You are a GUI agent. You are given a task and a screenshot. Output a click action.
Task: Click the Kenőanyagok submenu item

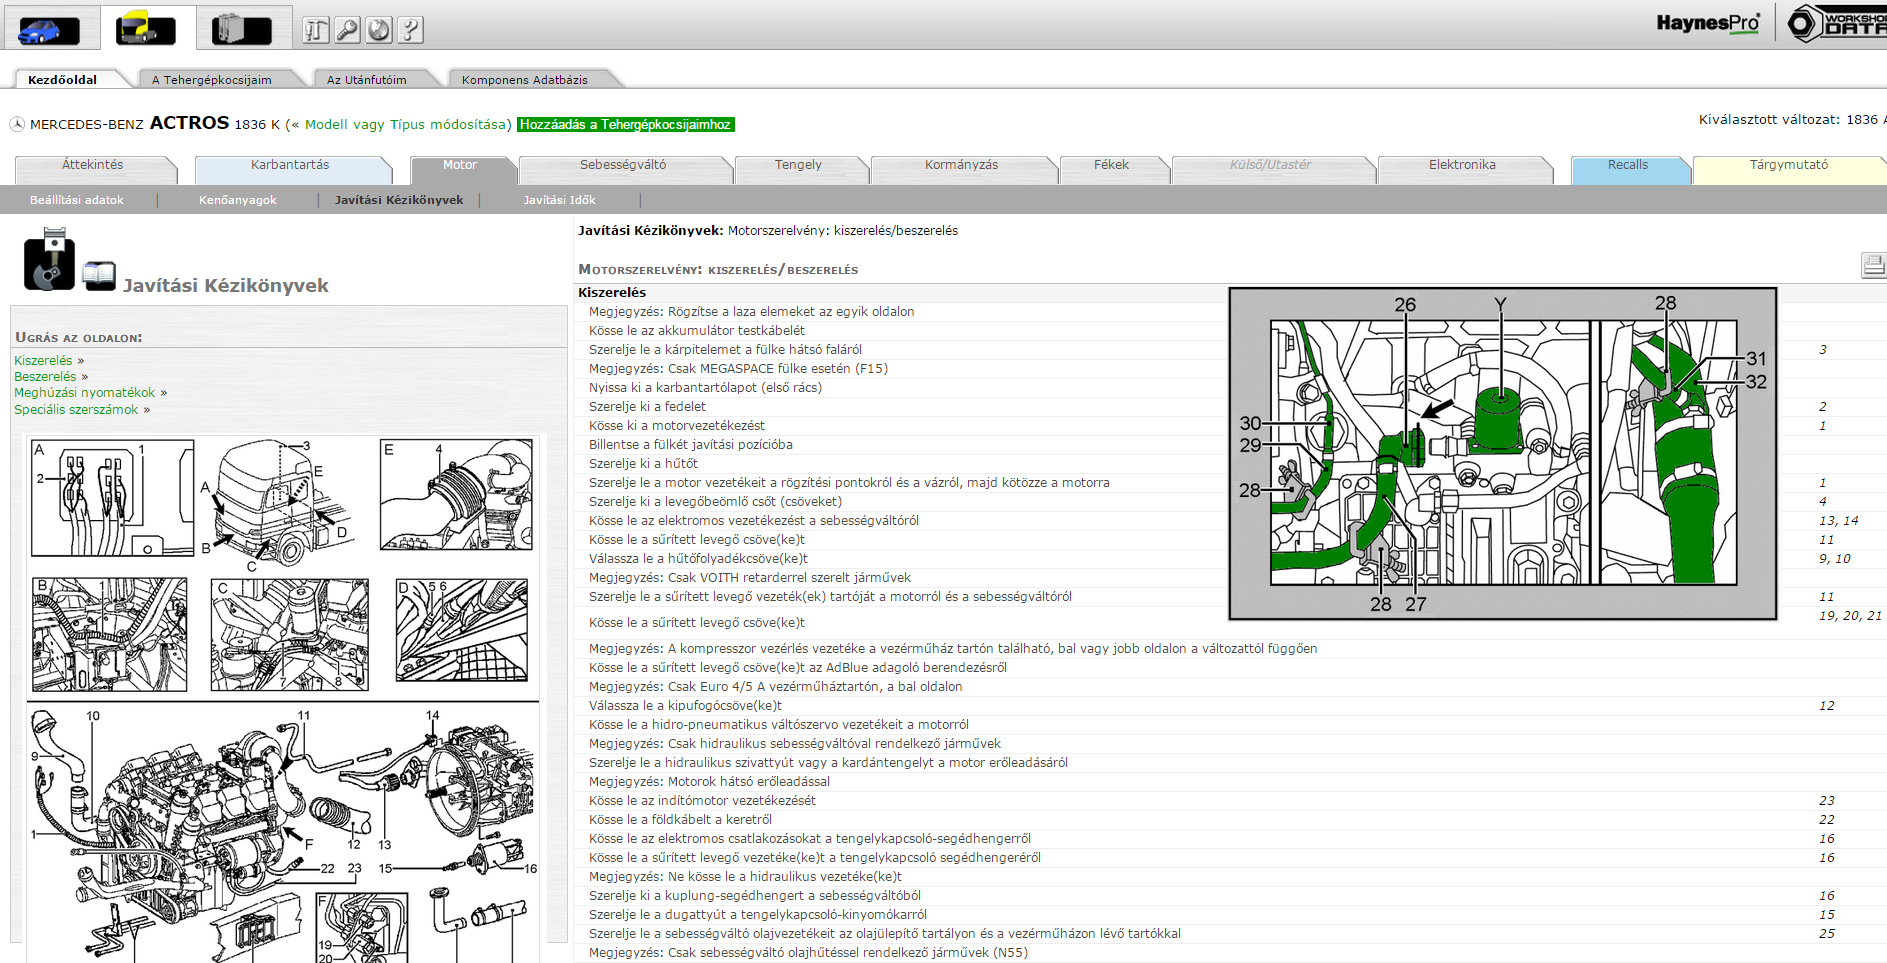tap(238, 200)
